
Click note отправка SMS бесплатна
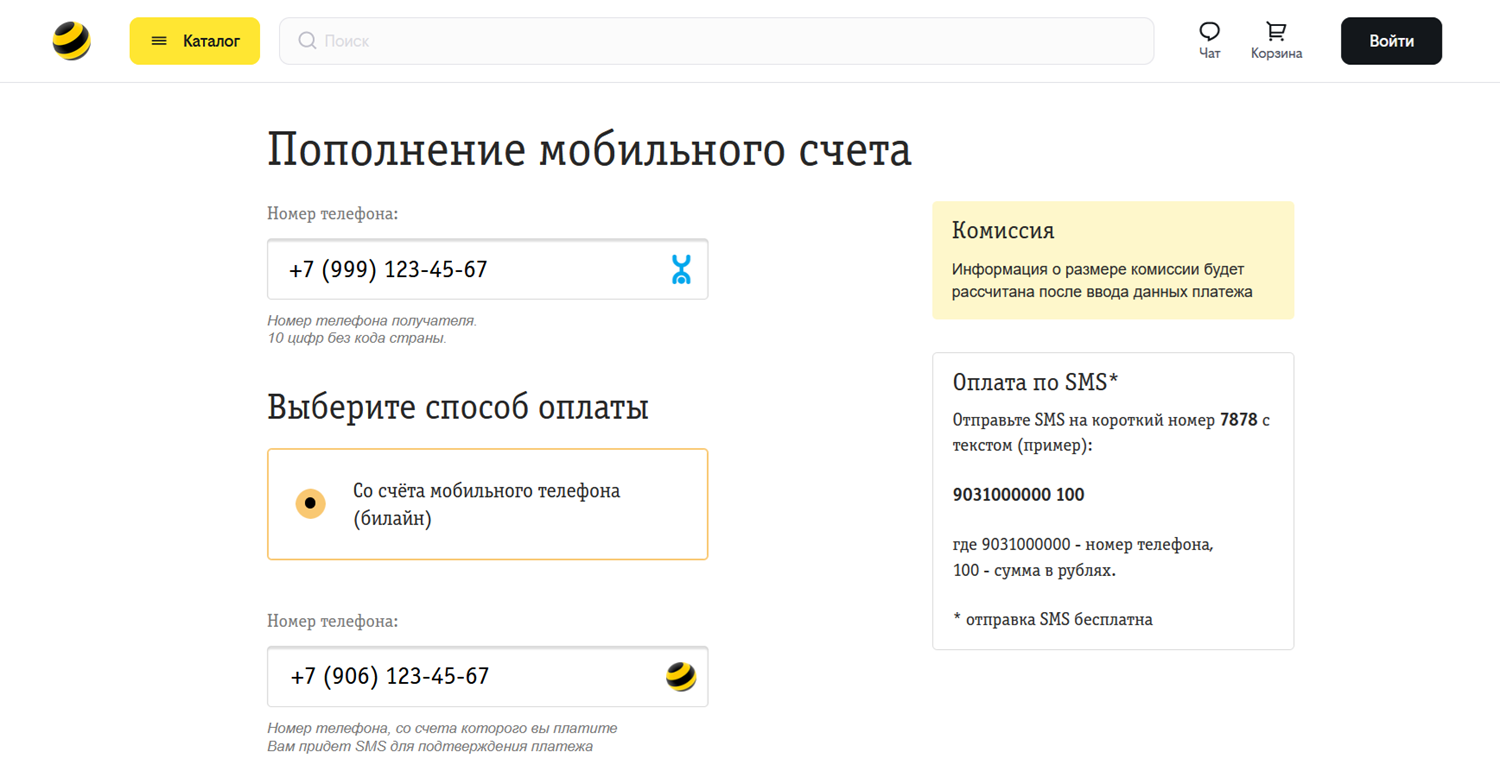tap(1052, 619)
